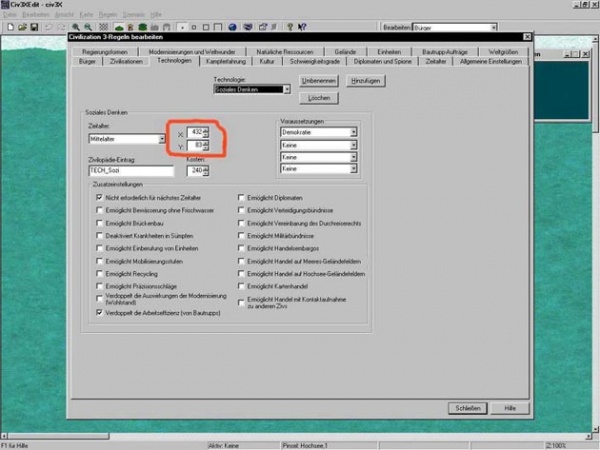This screenshot has width=600, height=450.
Task: Click the Zivilopädie-Eintrag 'TECH_Sozi' field
Action: [x=131, y=171]
